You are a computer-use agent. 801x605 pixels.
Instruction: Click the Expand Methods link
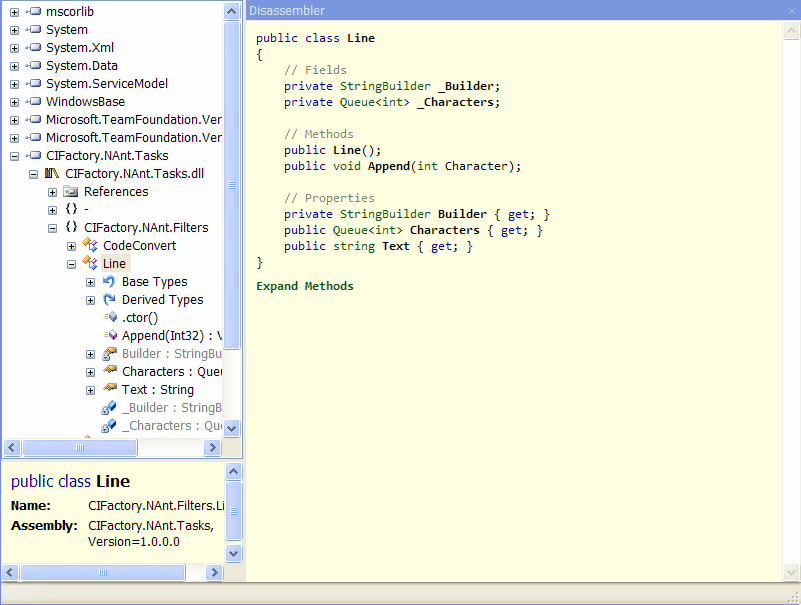pyautogui.click(x=304, y=286)
